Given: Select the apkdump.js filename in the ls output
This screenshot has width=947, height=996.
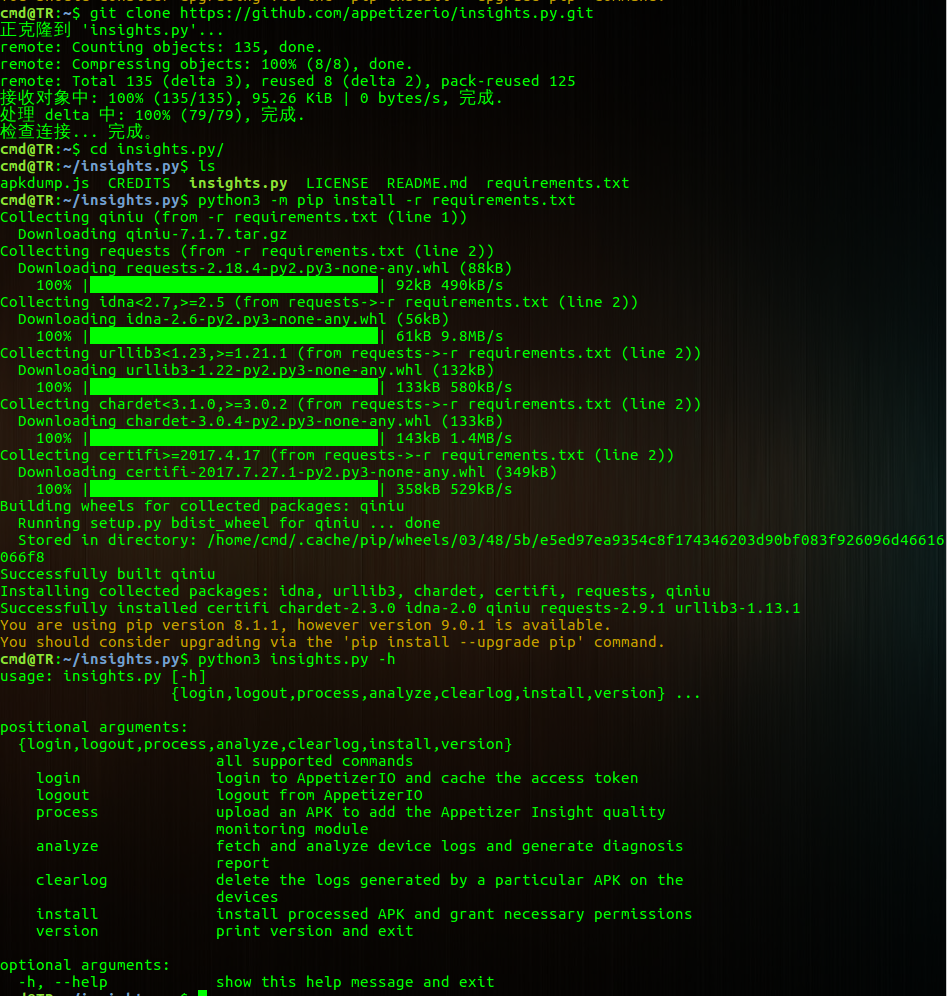Looking at the screenshot, I should tap(44, 183).
